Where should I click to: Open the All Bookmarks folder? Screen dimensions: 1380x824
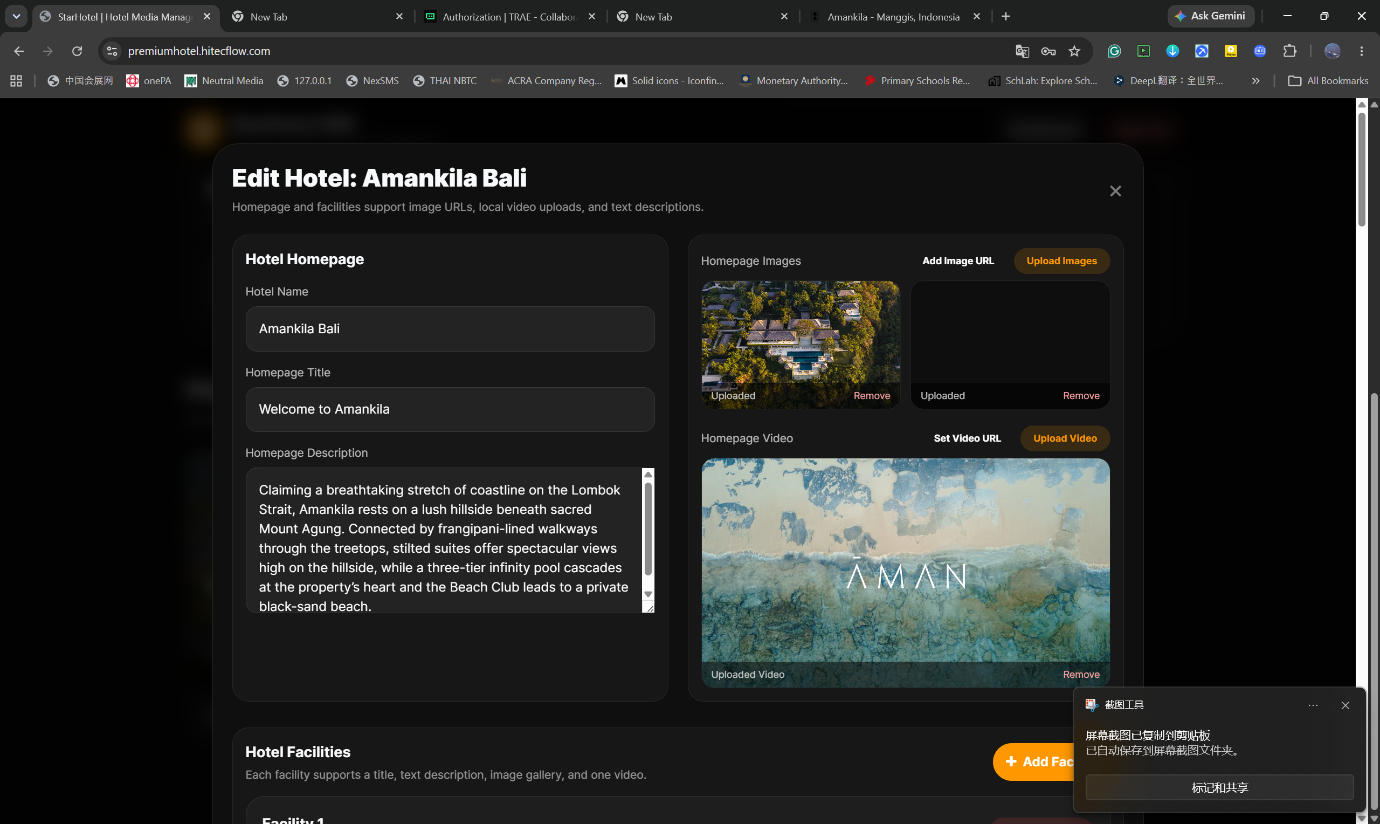pos(1328,81)
